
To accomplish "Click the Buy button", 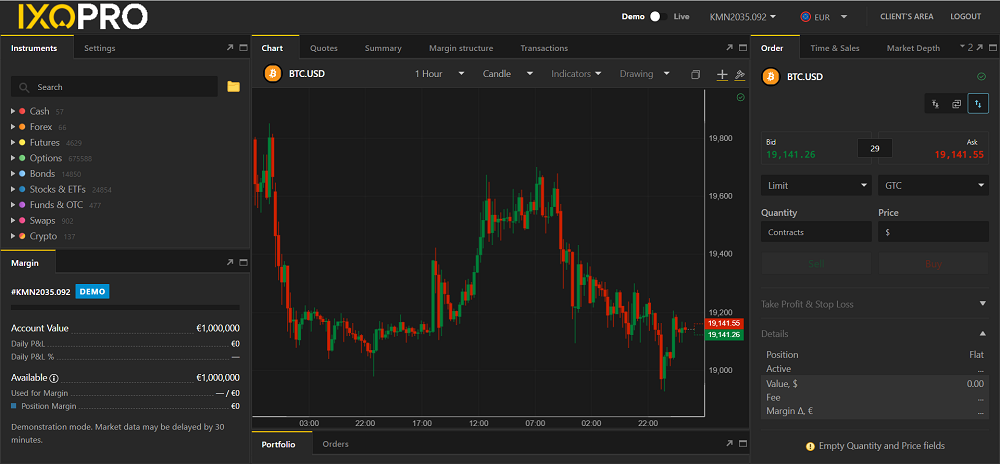I will coord(933,263).
